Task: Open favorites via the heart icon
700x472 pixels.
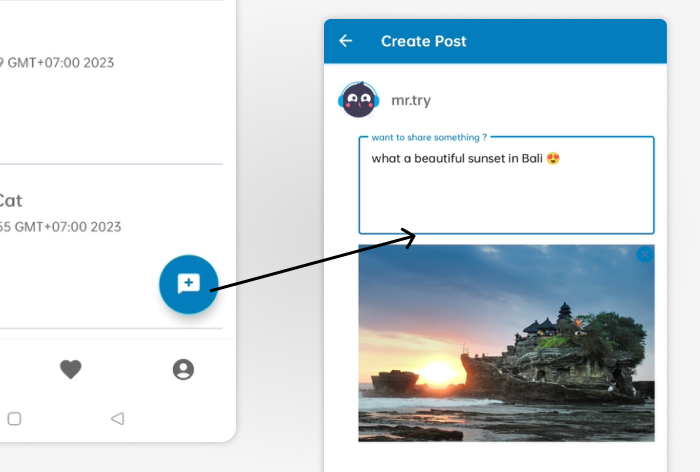Action: coord(70,369)
